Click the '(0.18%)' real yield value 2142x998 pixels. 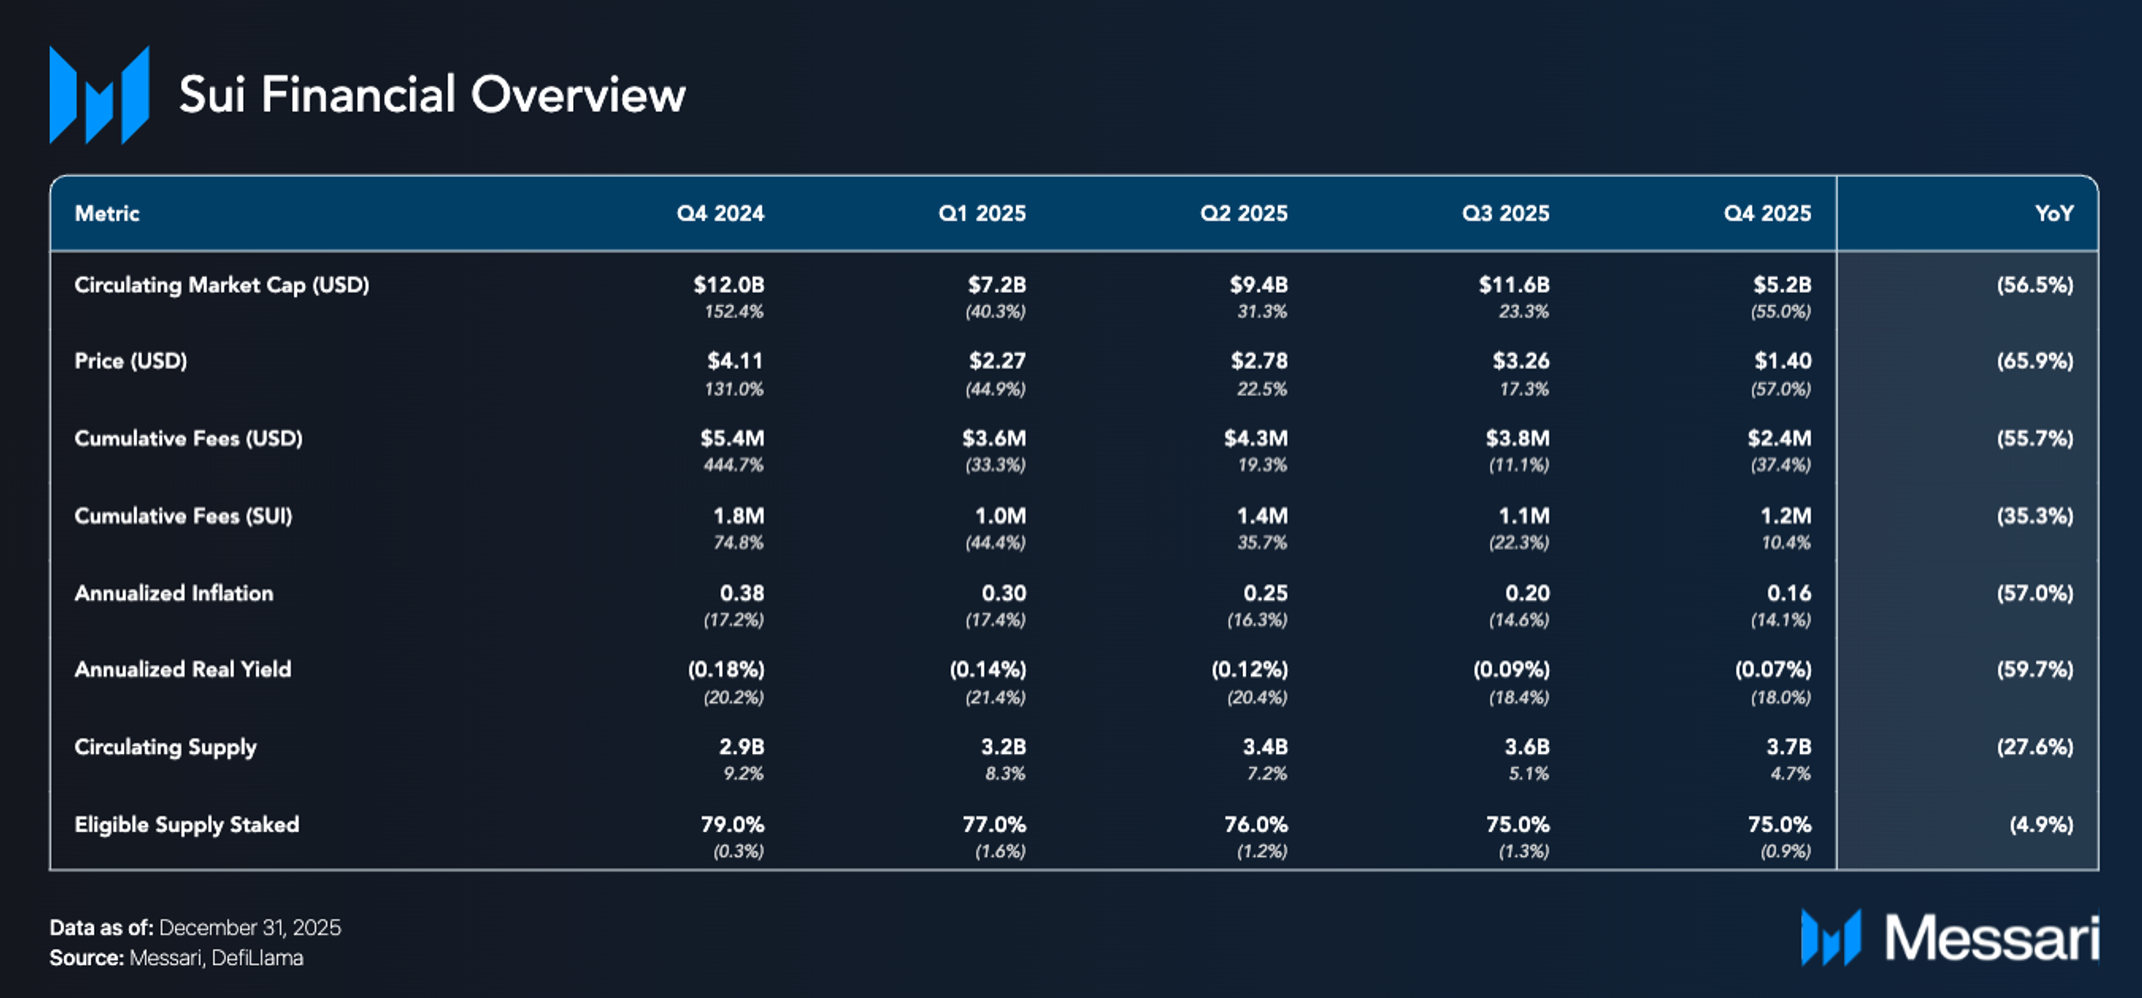(726, 669)
